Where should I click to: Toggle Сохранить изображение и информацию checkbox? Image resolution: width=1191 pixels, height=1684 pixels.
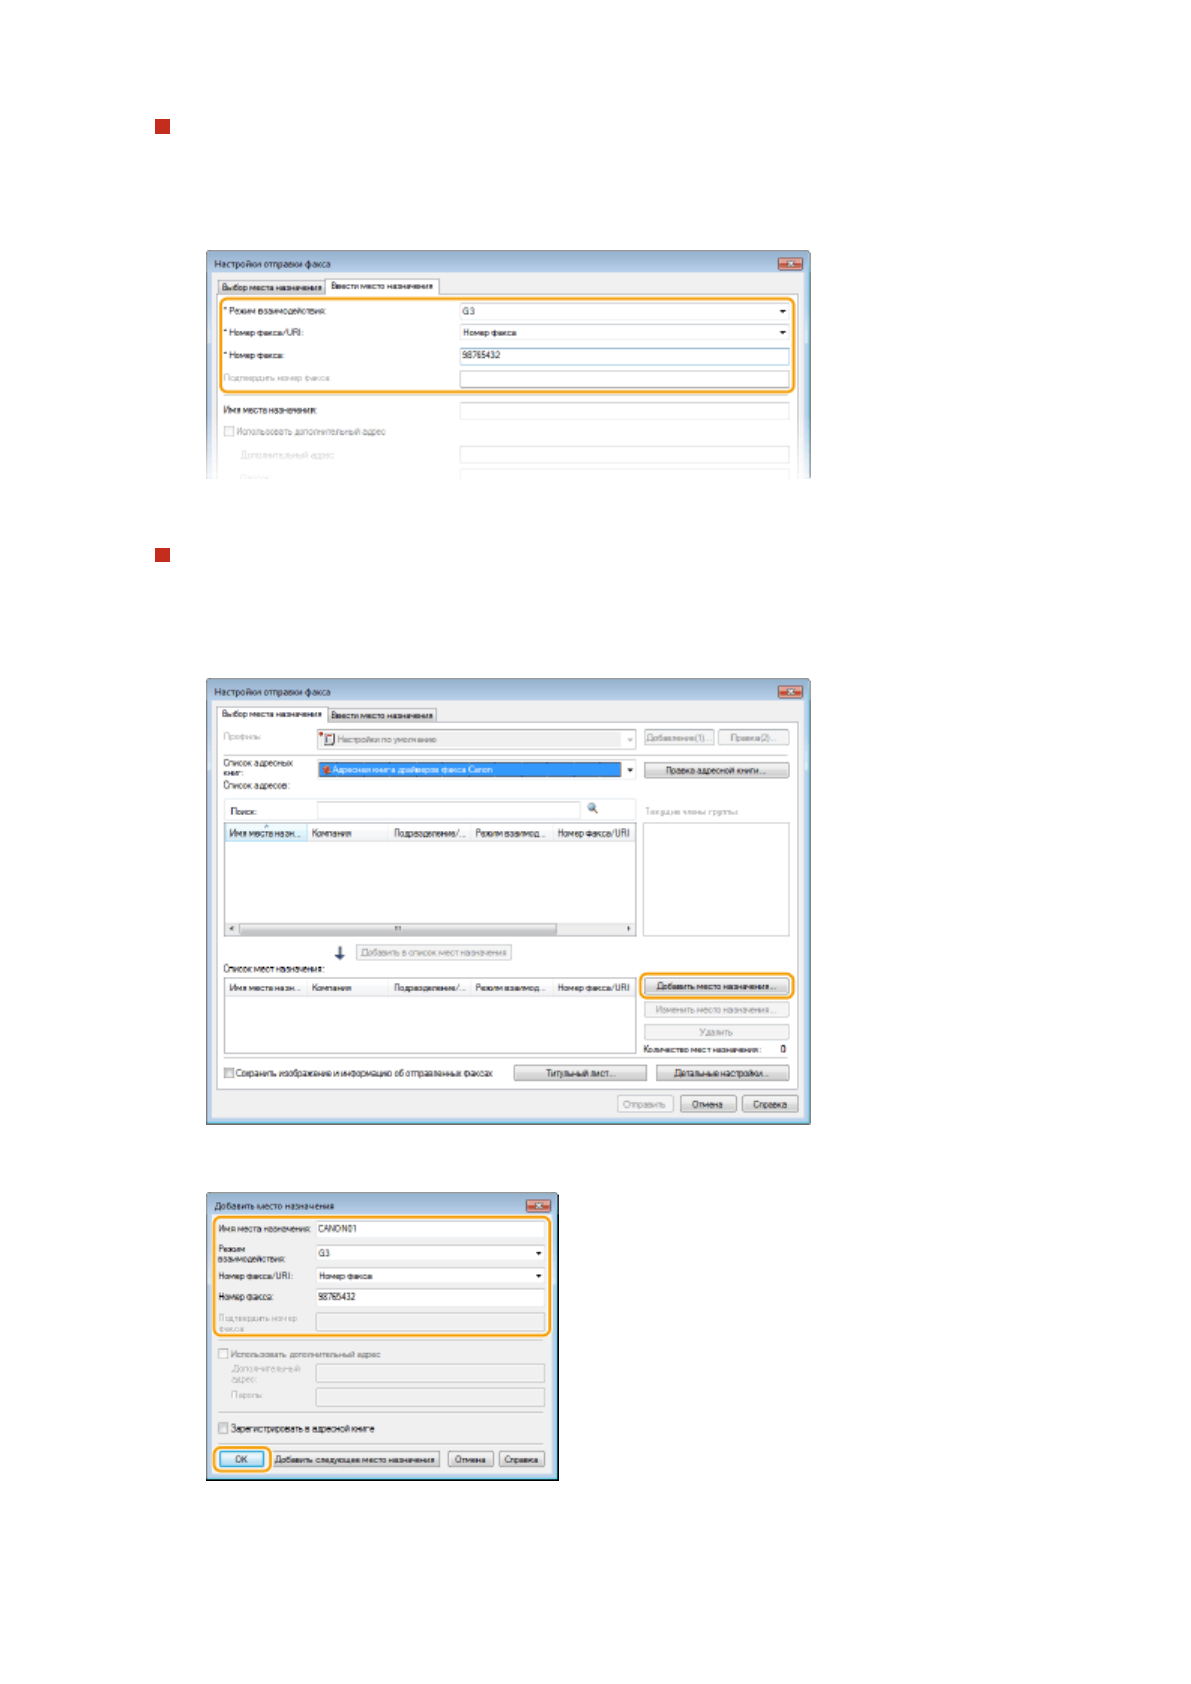click(x=229, y=1073)
